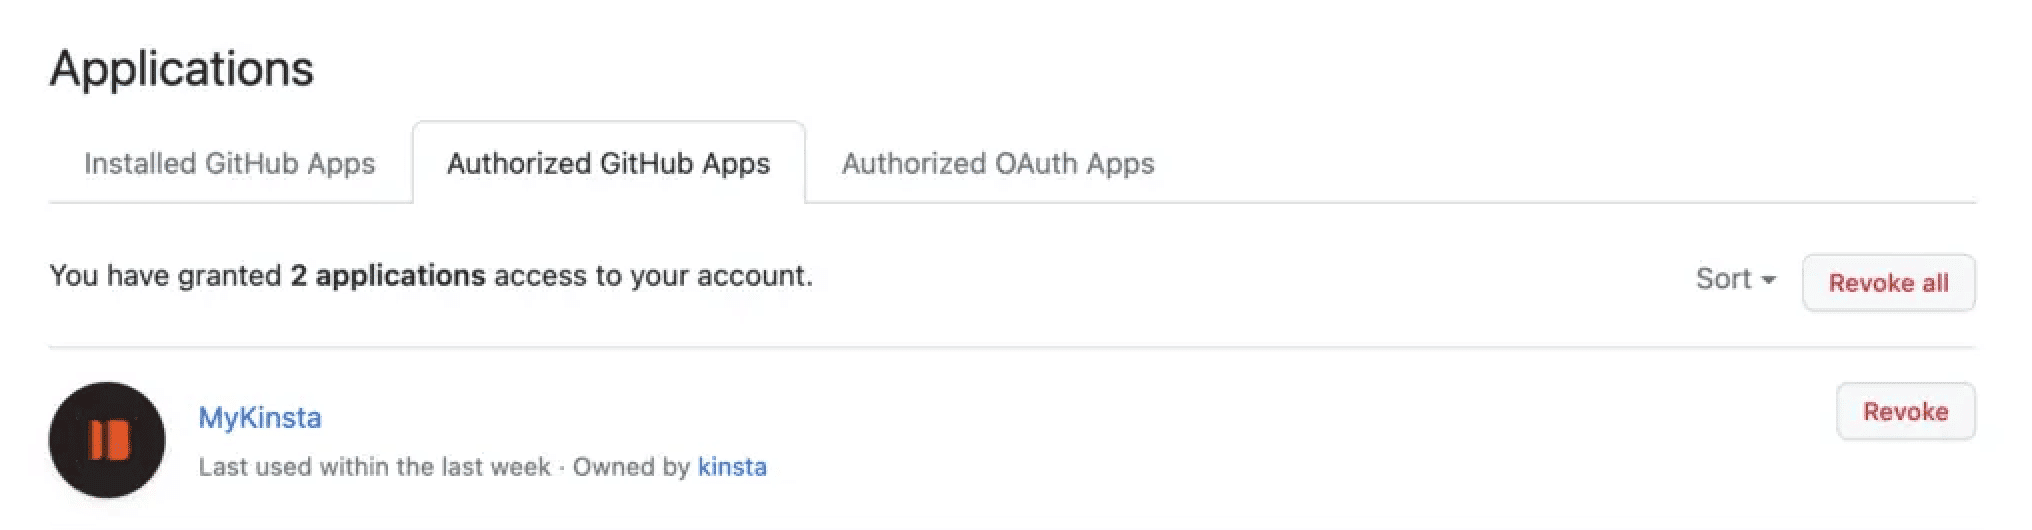The image size is (2032, 530).
Task: Click the orange Kinsta symbol in the logo
Action: (108, 440)
